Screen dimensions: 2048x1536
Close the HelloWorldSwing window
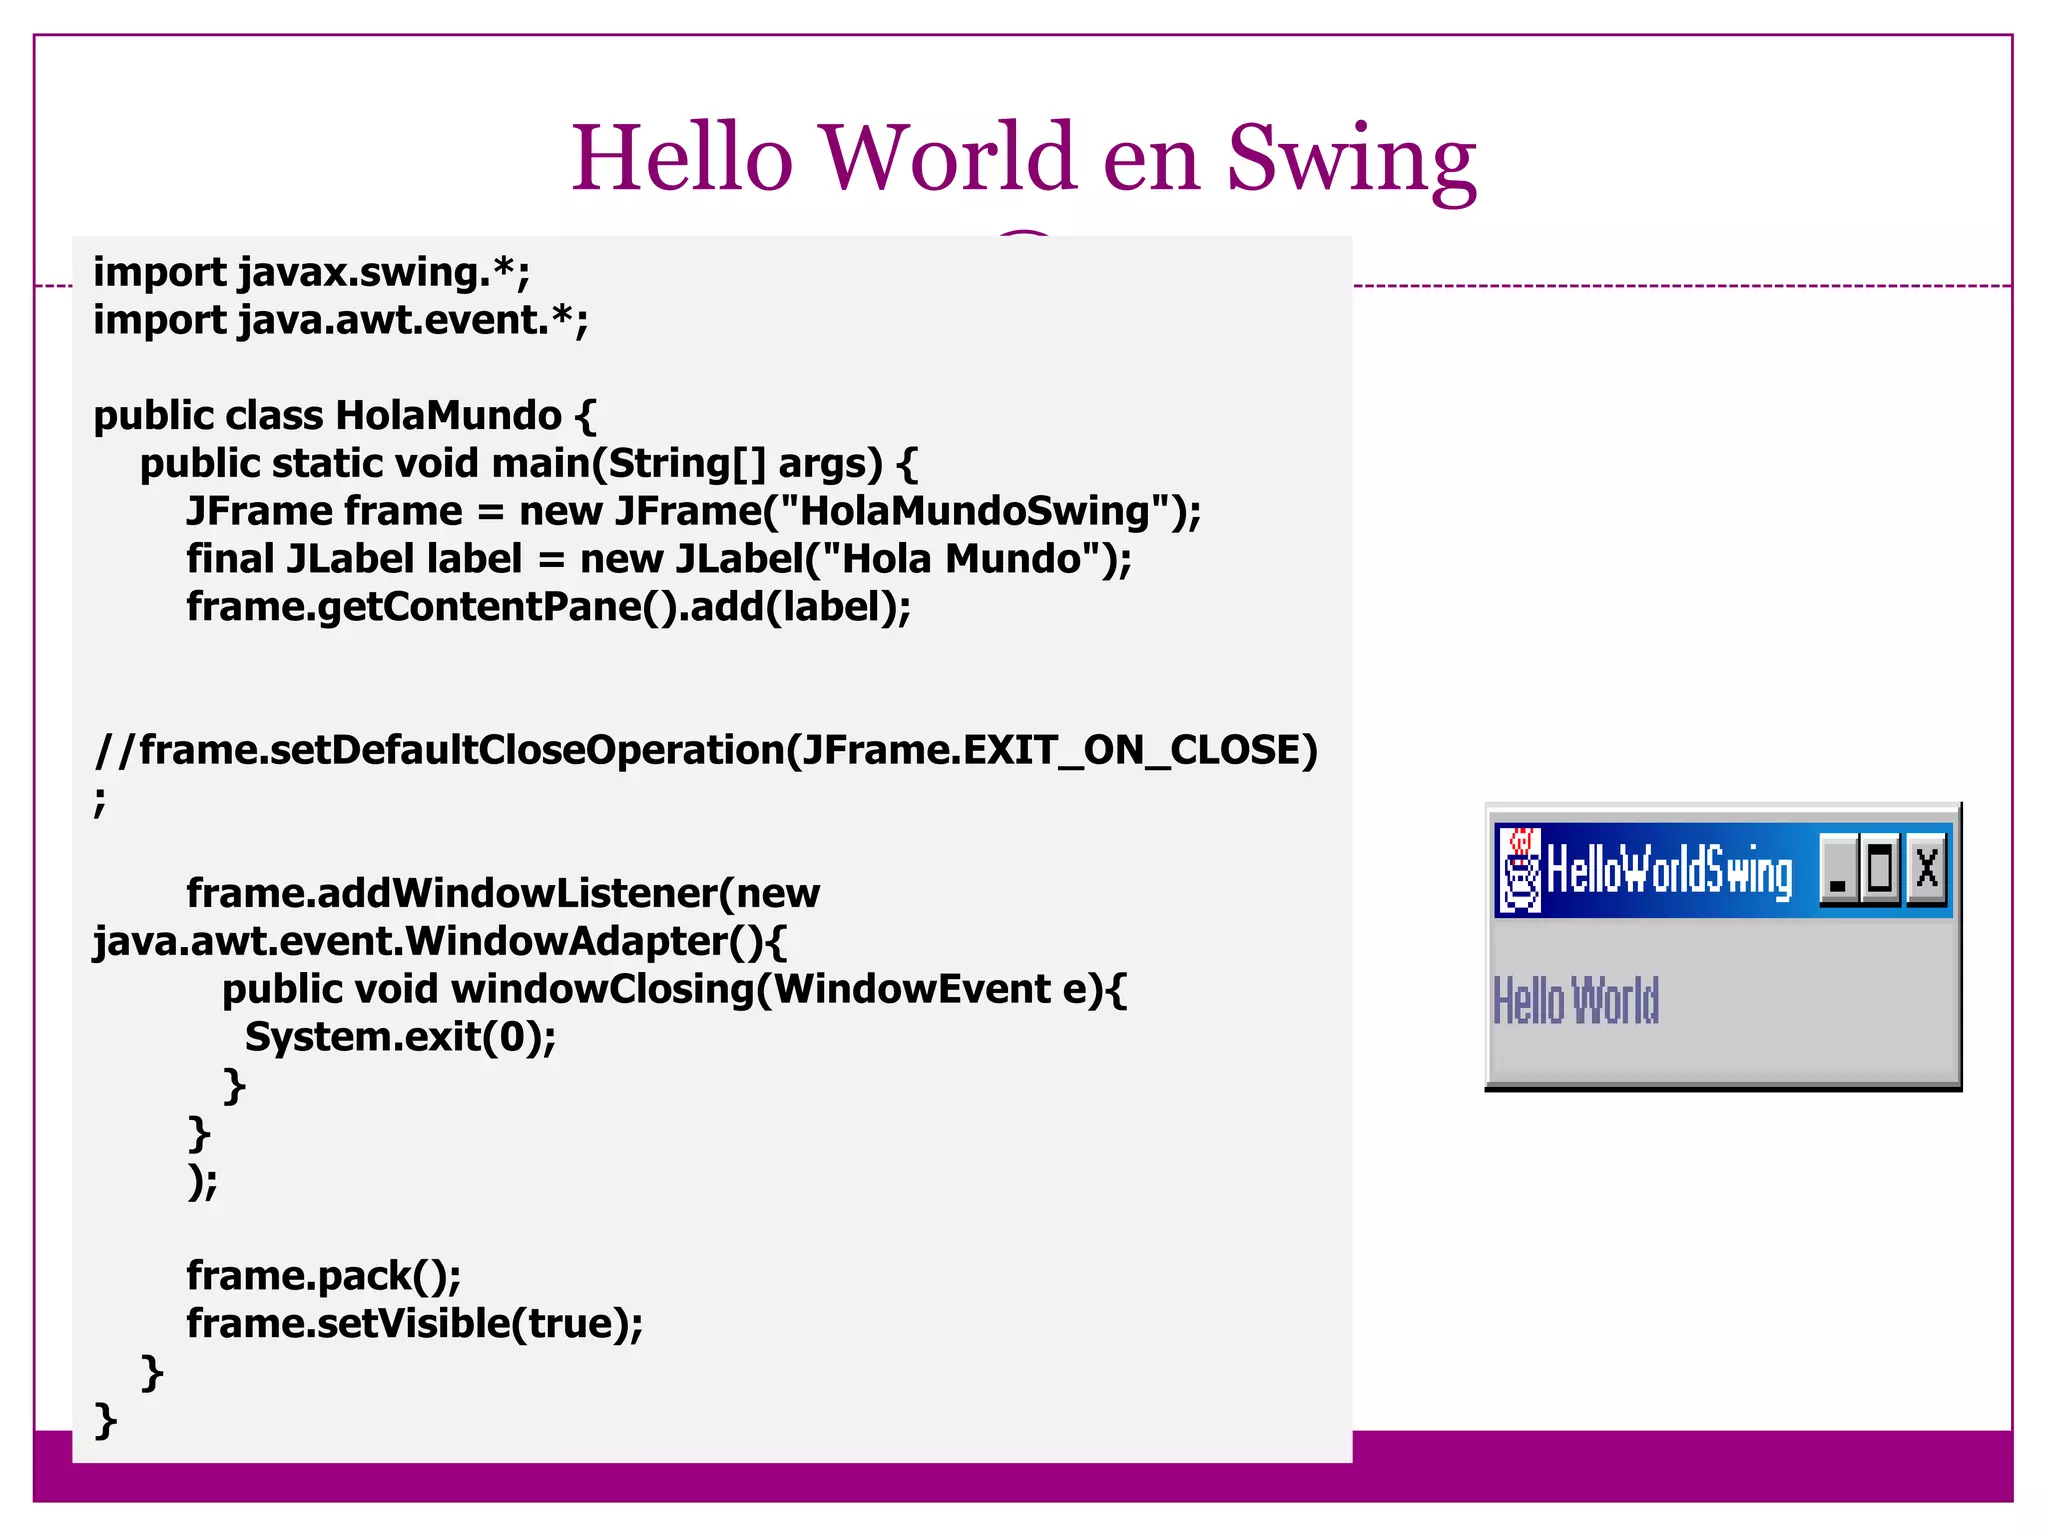1926,869
